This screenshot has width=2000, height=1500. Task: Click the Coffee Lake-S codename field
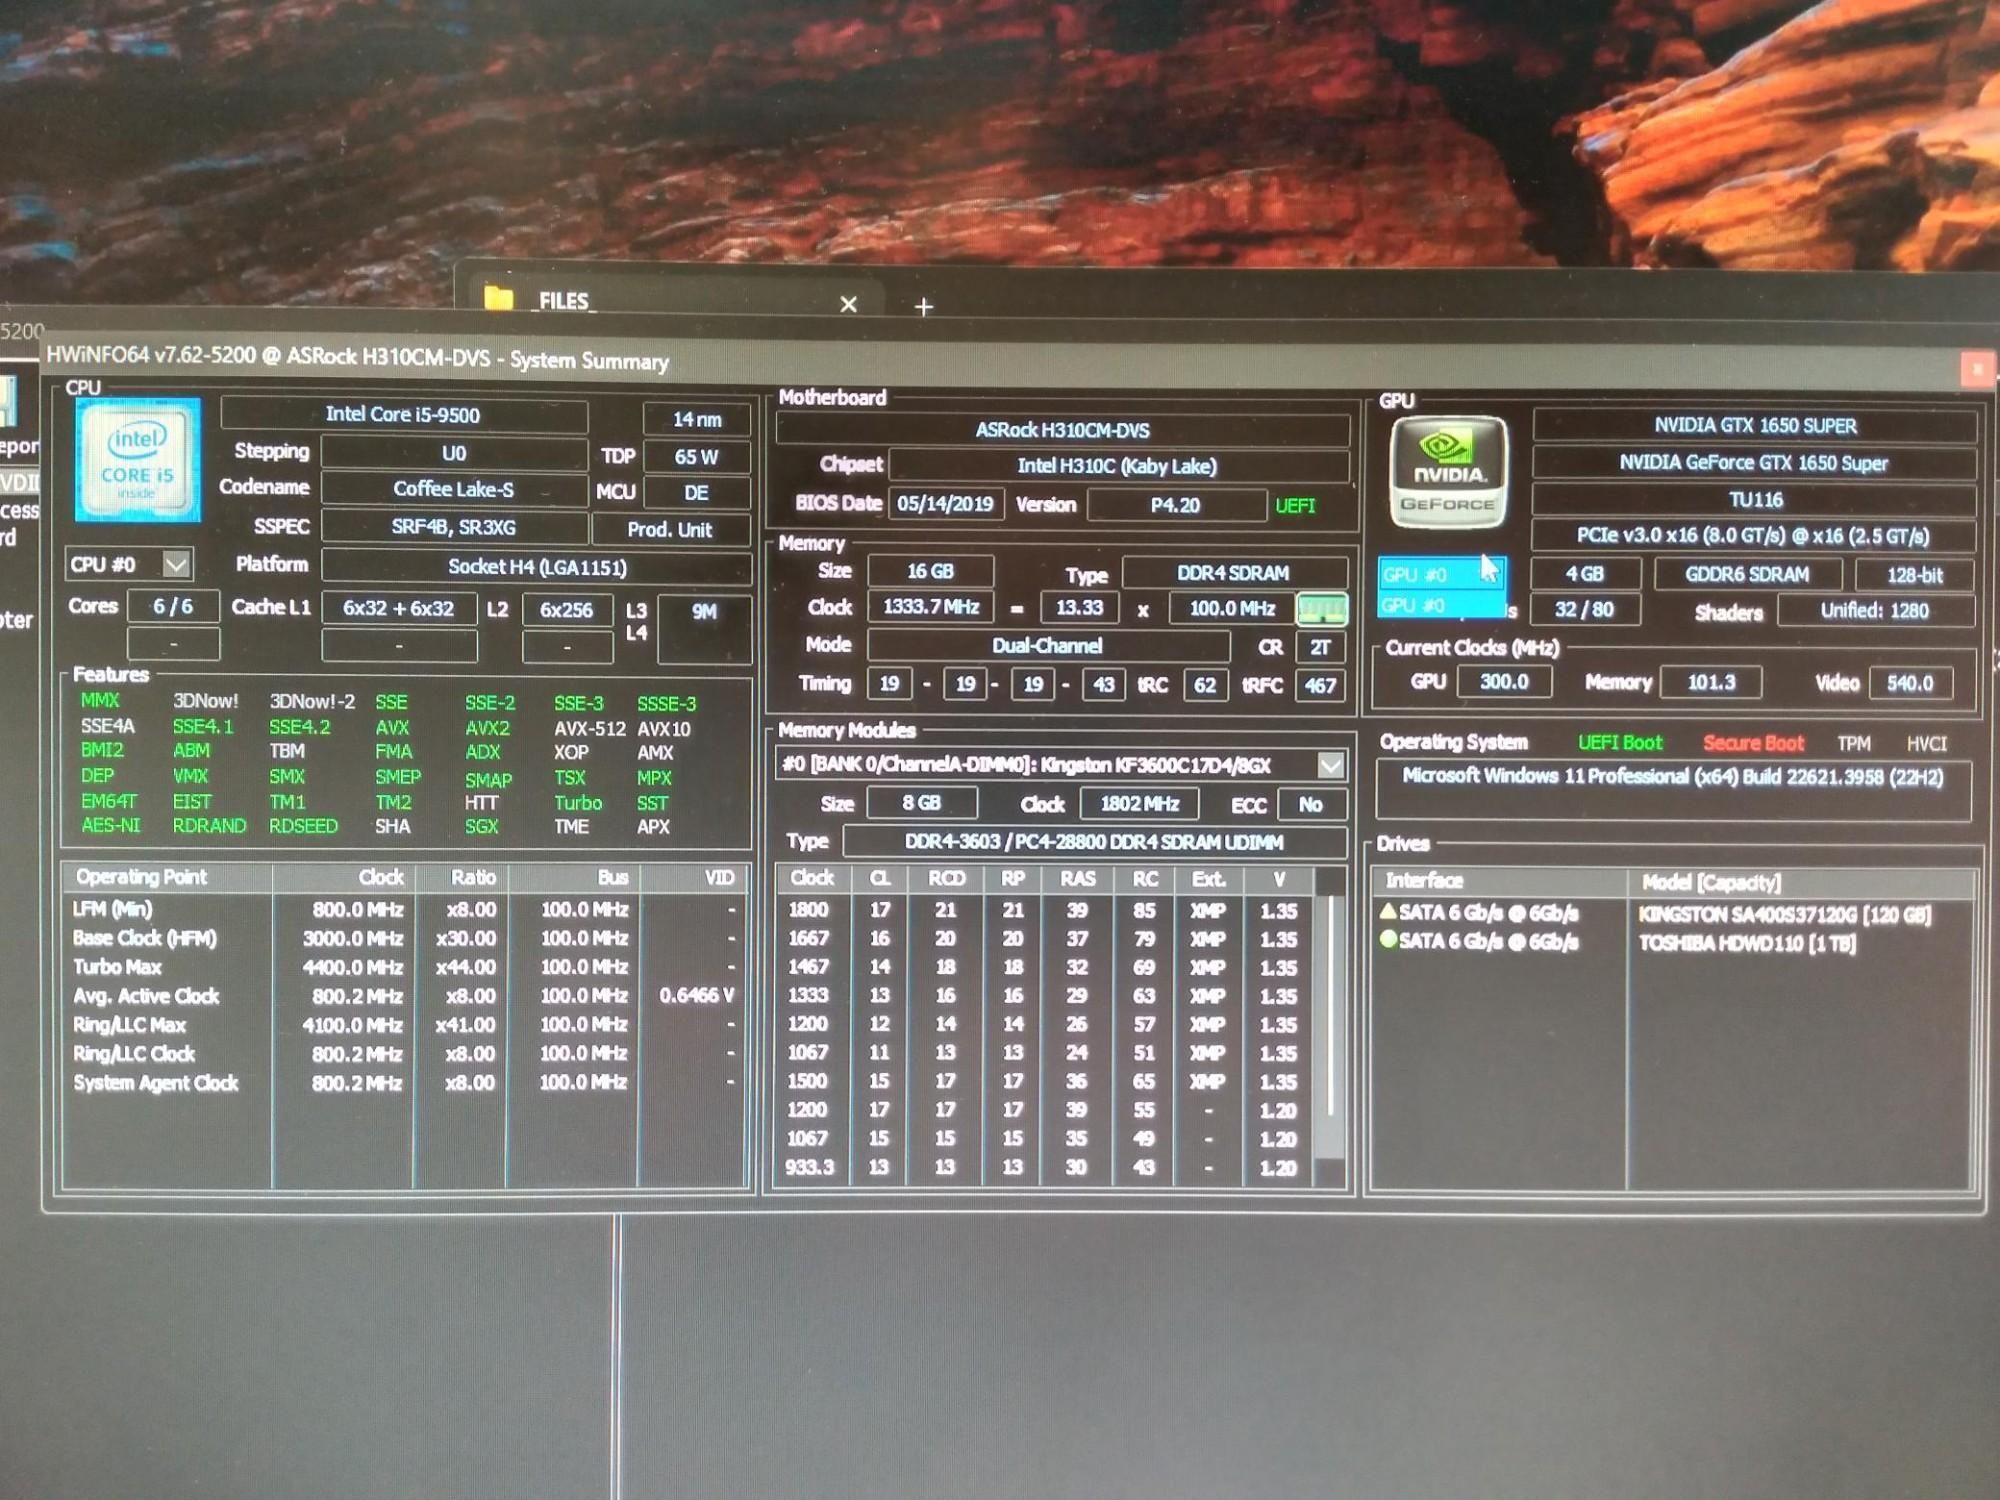pyautogui.click(x=454, y=489)
